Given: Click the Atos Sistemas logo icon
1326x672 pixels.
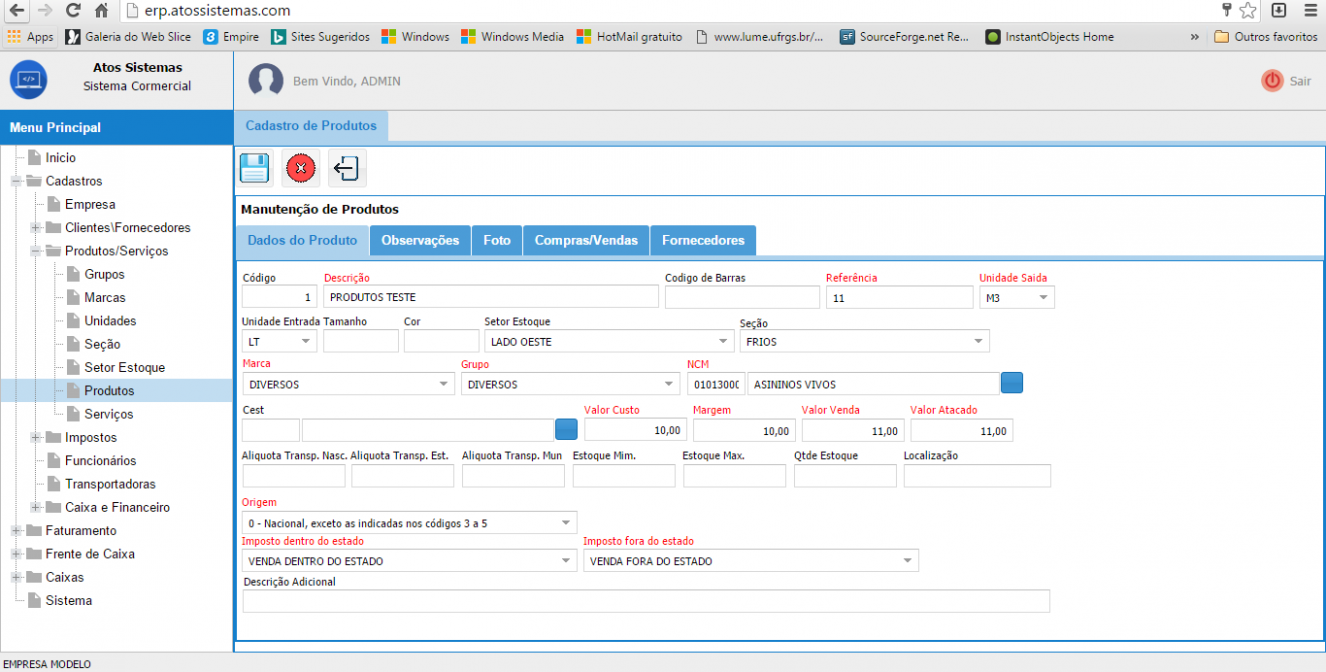Looking at the screenshot, I should 29,79.
